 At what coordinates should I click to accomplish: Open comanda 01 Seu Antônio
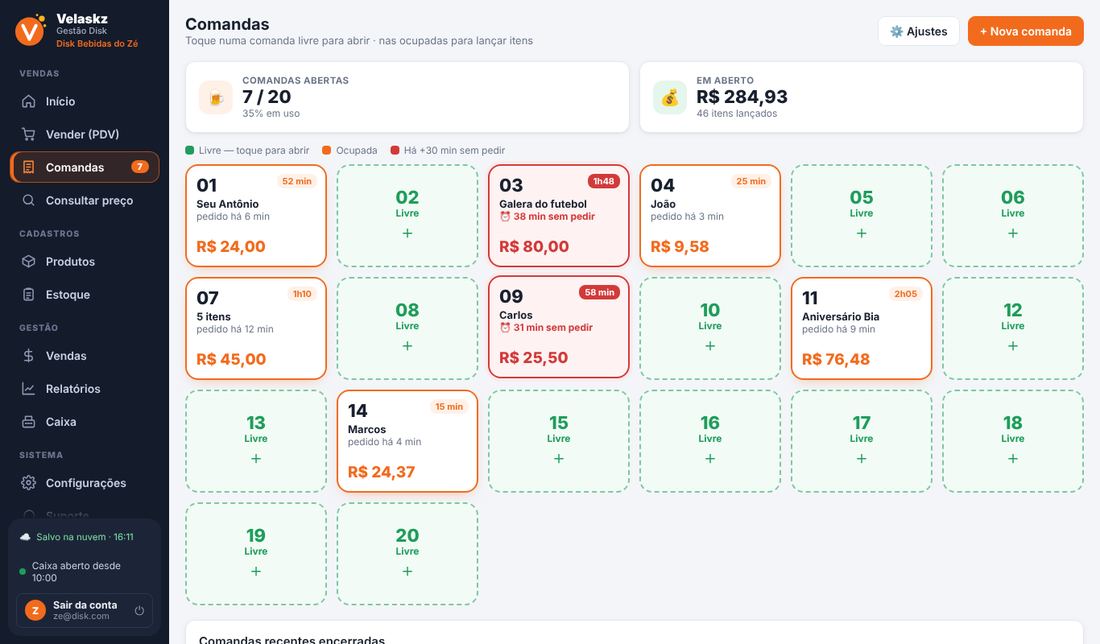tap(255, 215)
